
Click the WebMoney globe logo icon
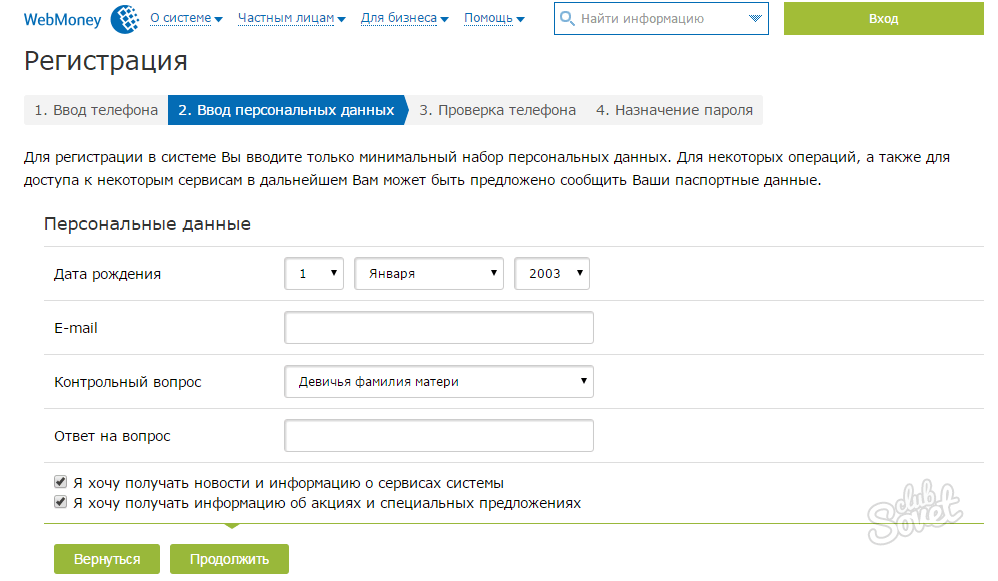click(125, 18)
